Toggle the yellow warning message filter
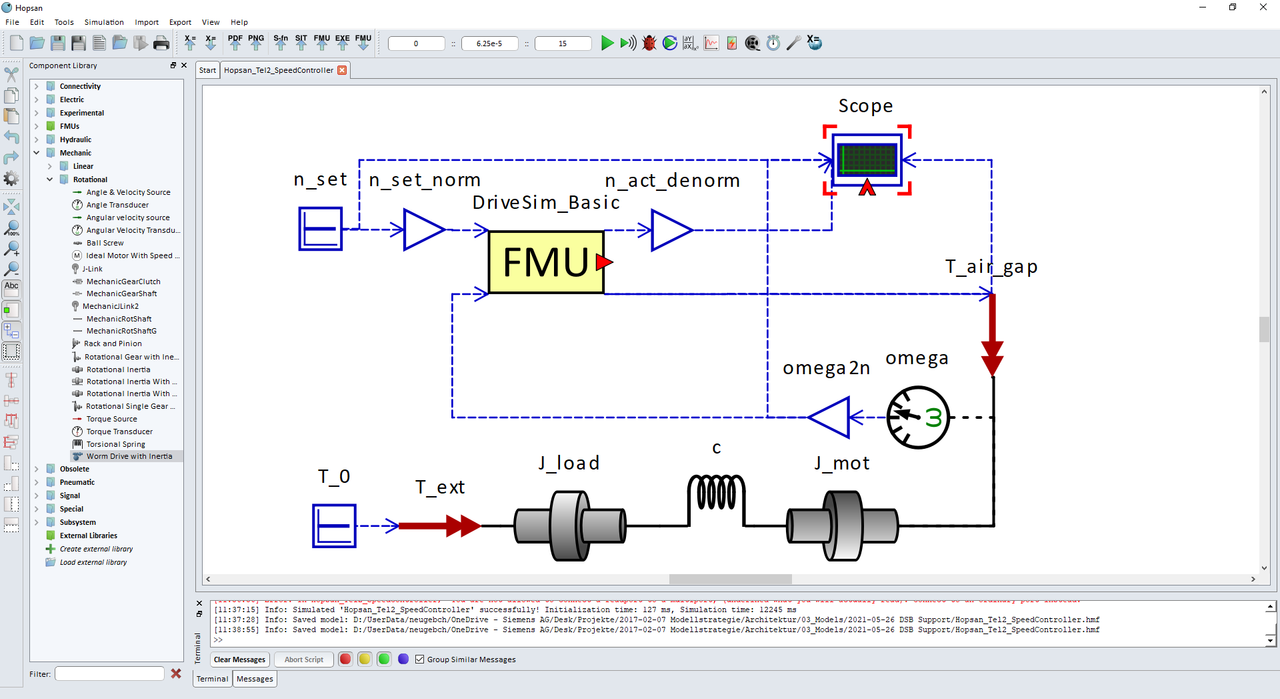 point(364,659)
